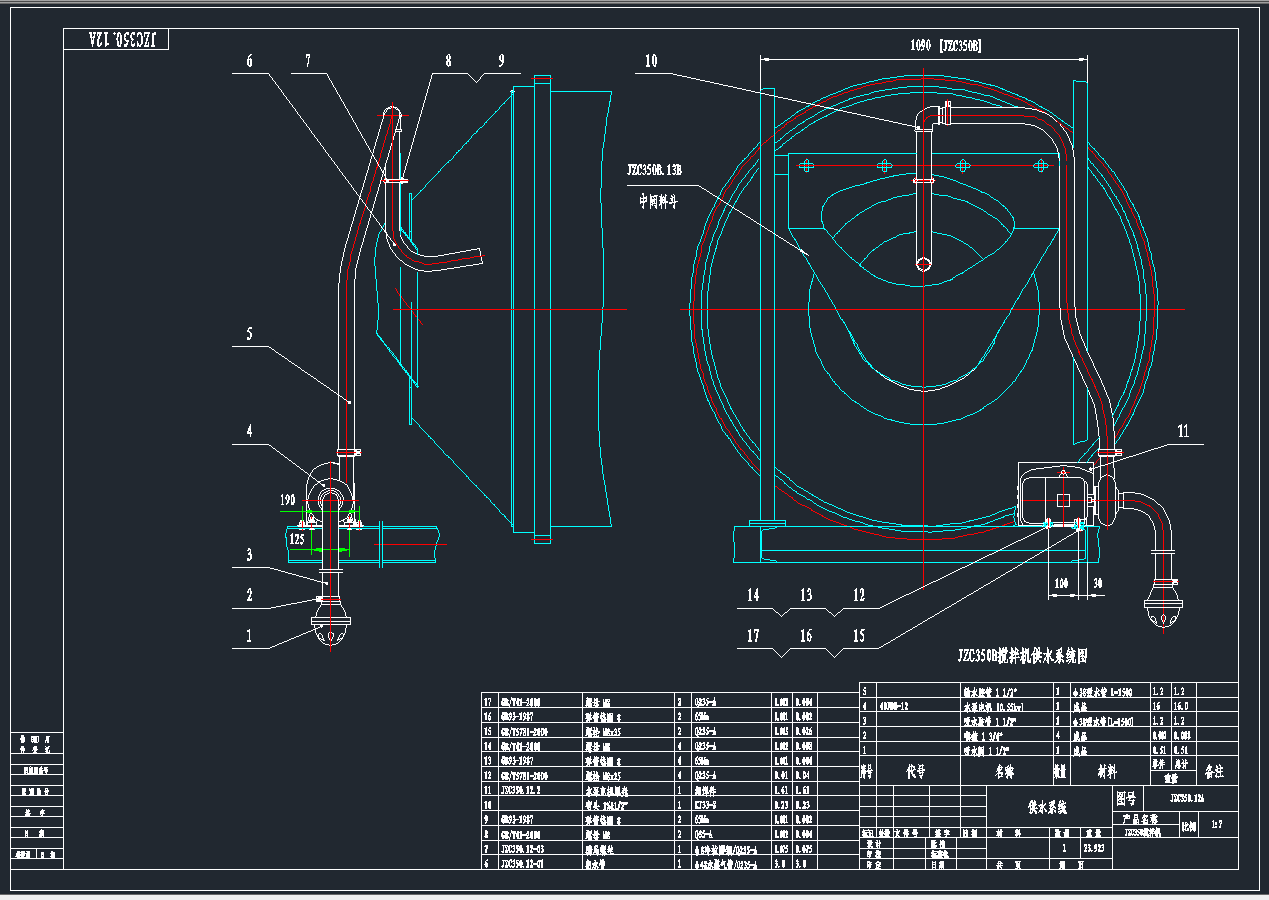This screenshot has width=1269, height=900.
Task: Select the 23.923 weight value
Action: (x=1095, y=848)
